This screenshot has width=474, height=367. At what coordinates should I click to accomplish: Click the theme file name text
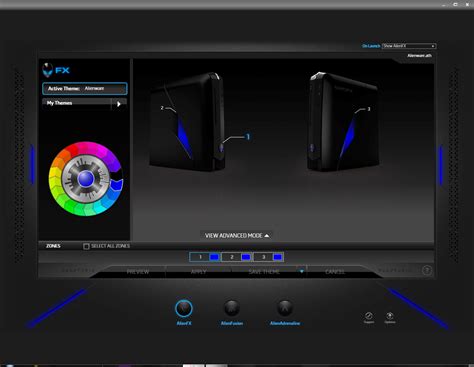[419, 56]
